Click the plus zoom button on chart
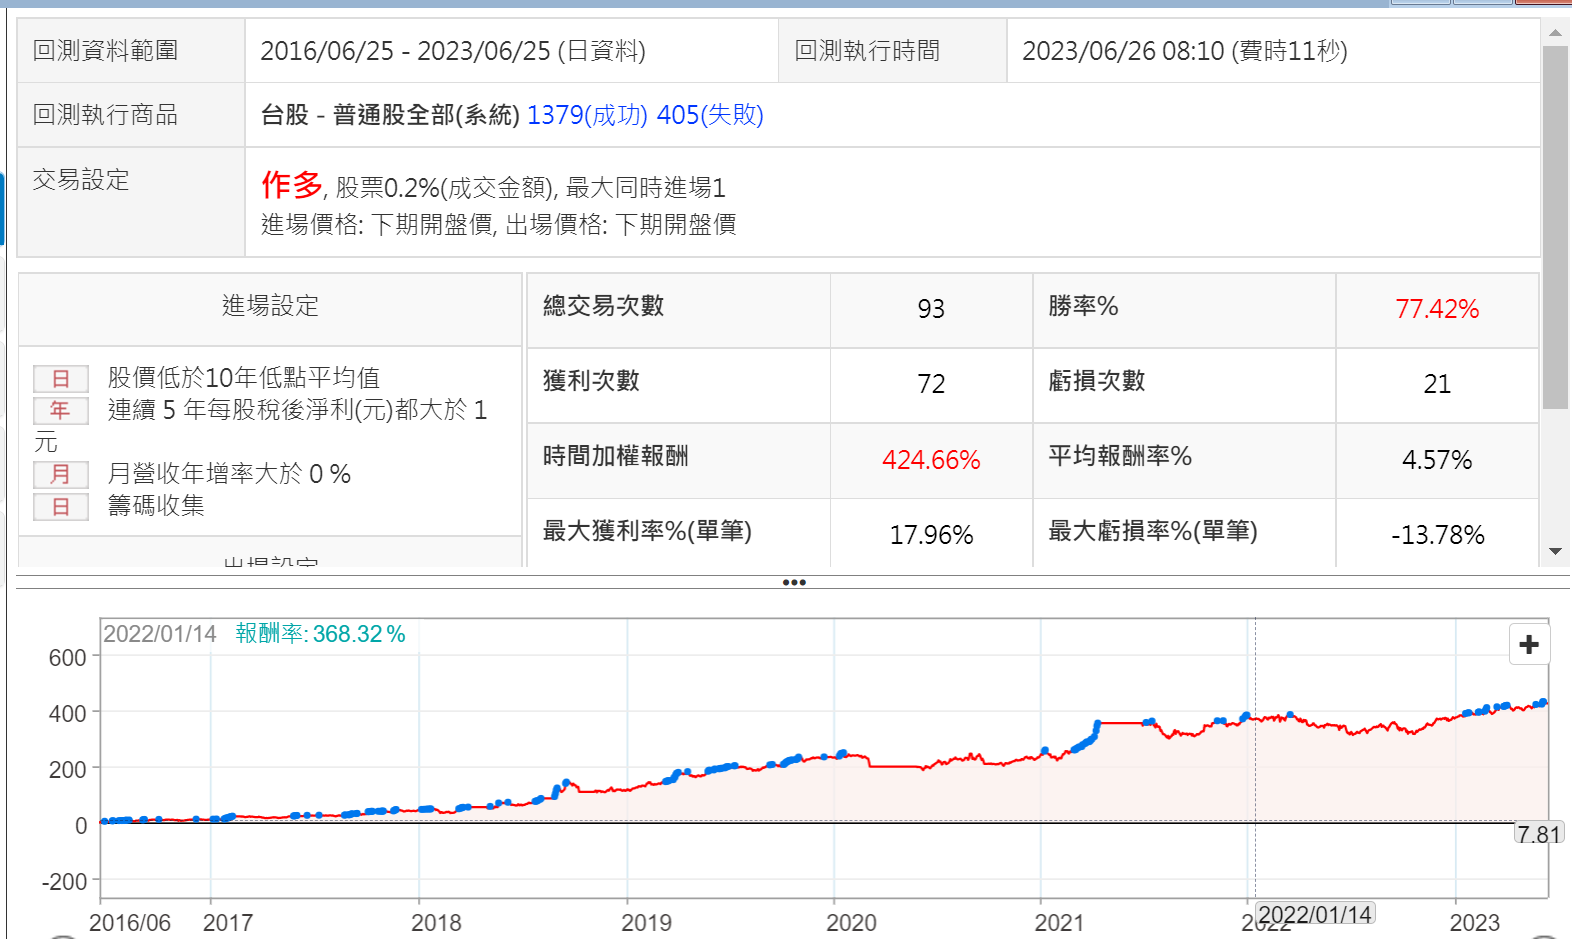 tap(1528, 645)
